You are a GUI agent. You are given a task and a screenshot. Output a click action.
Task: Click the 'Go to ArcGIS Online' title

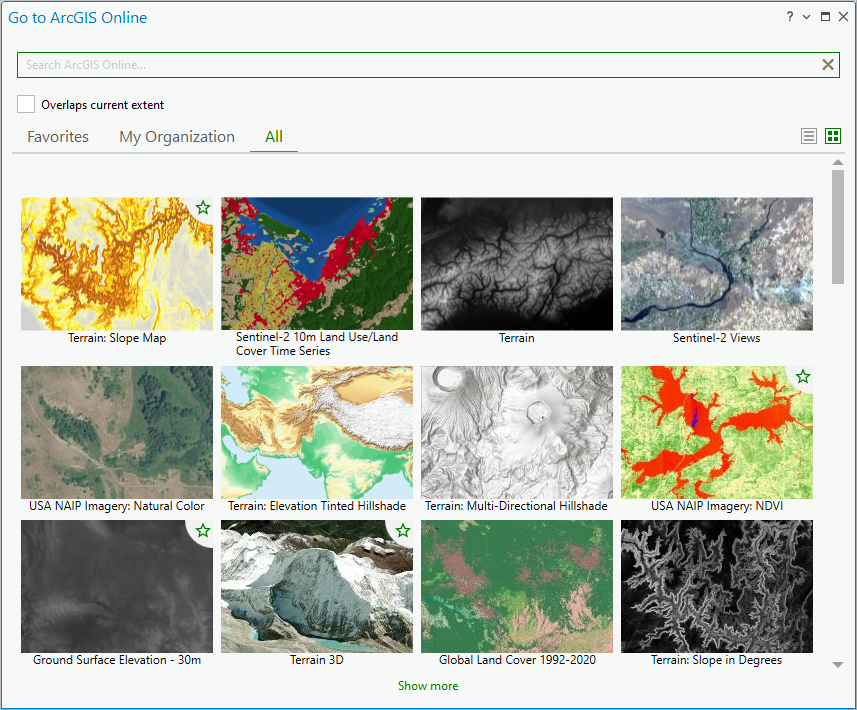[78, 17]
